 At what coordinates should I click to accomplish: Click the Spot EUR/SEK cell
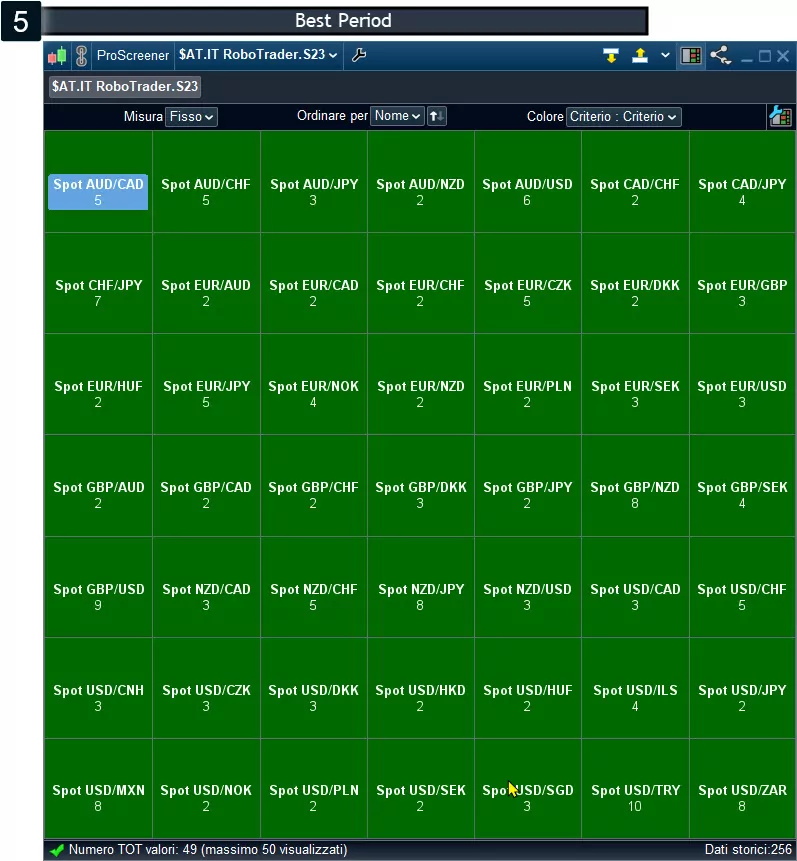coord(635,384)
